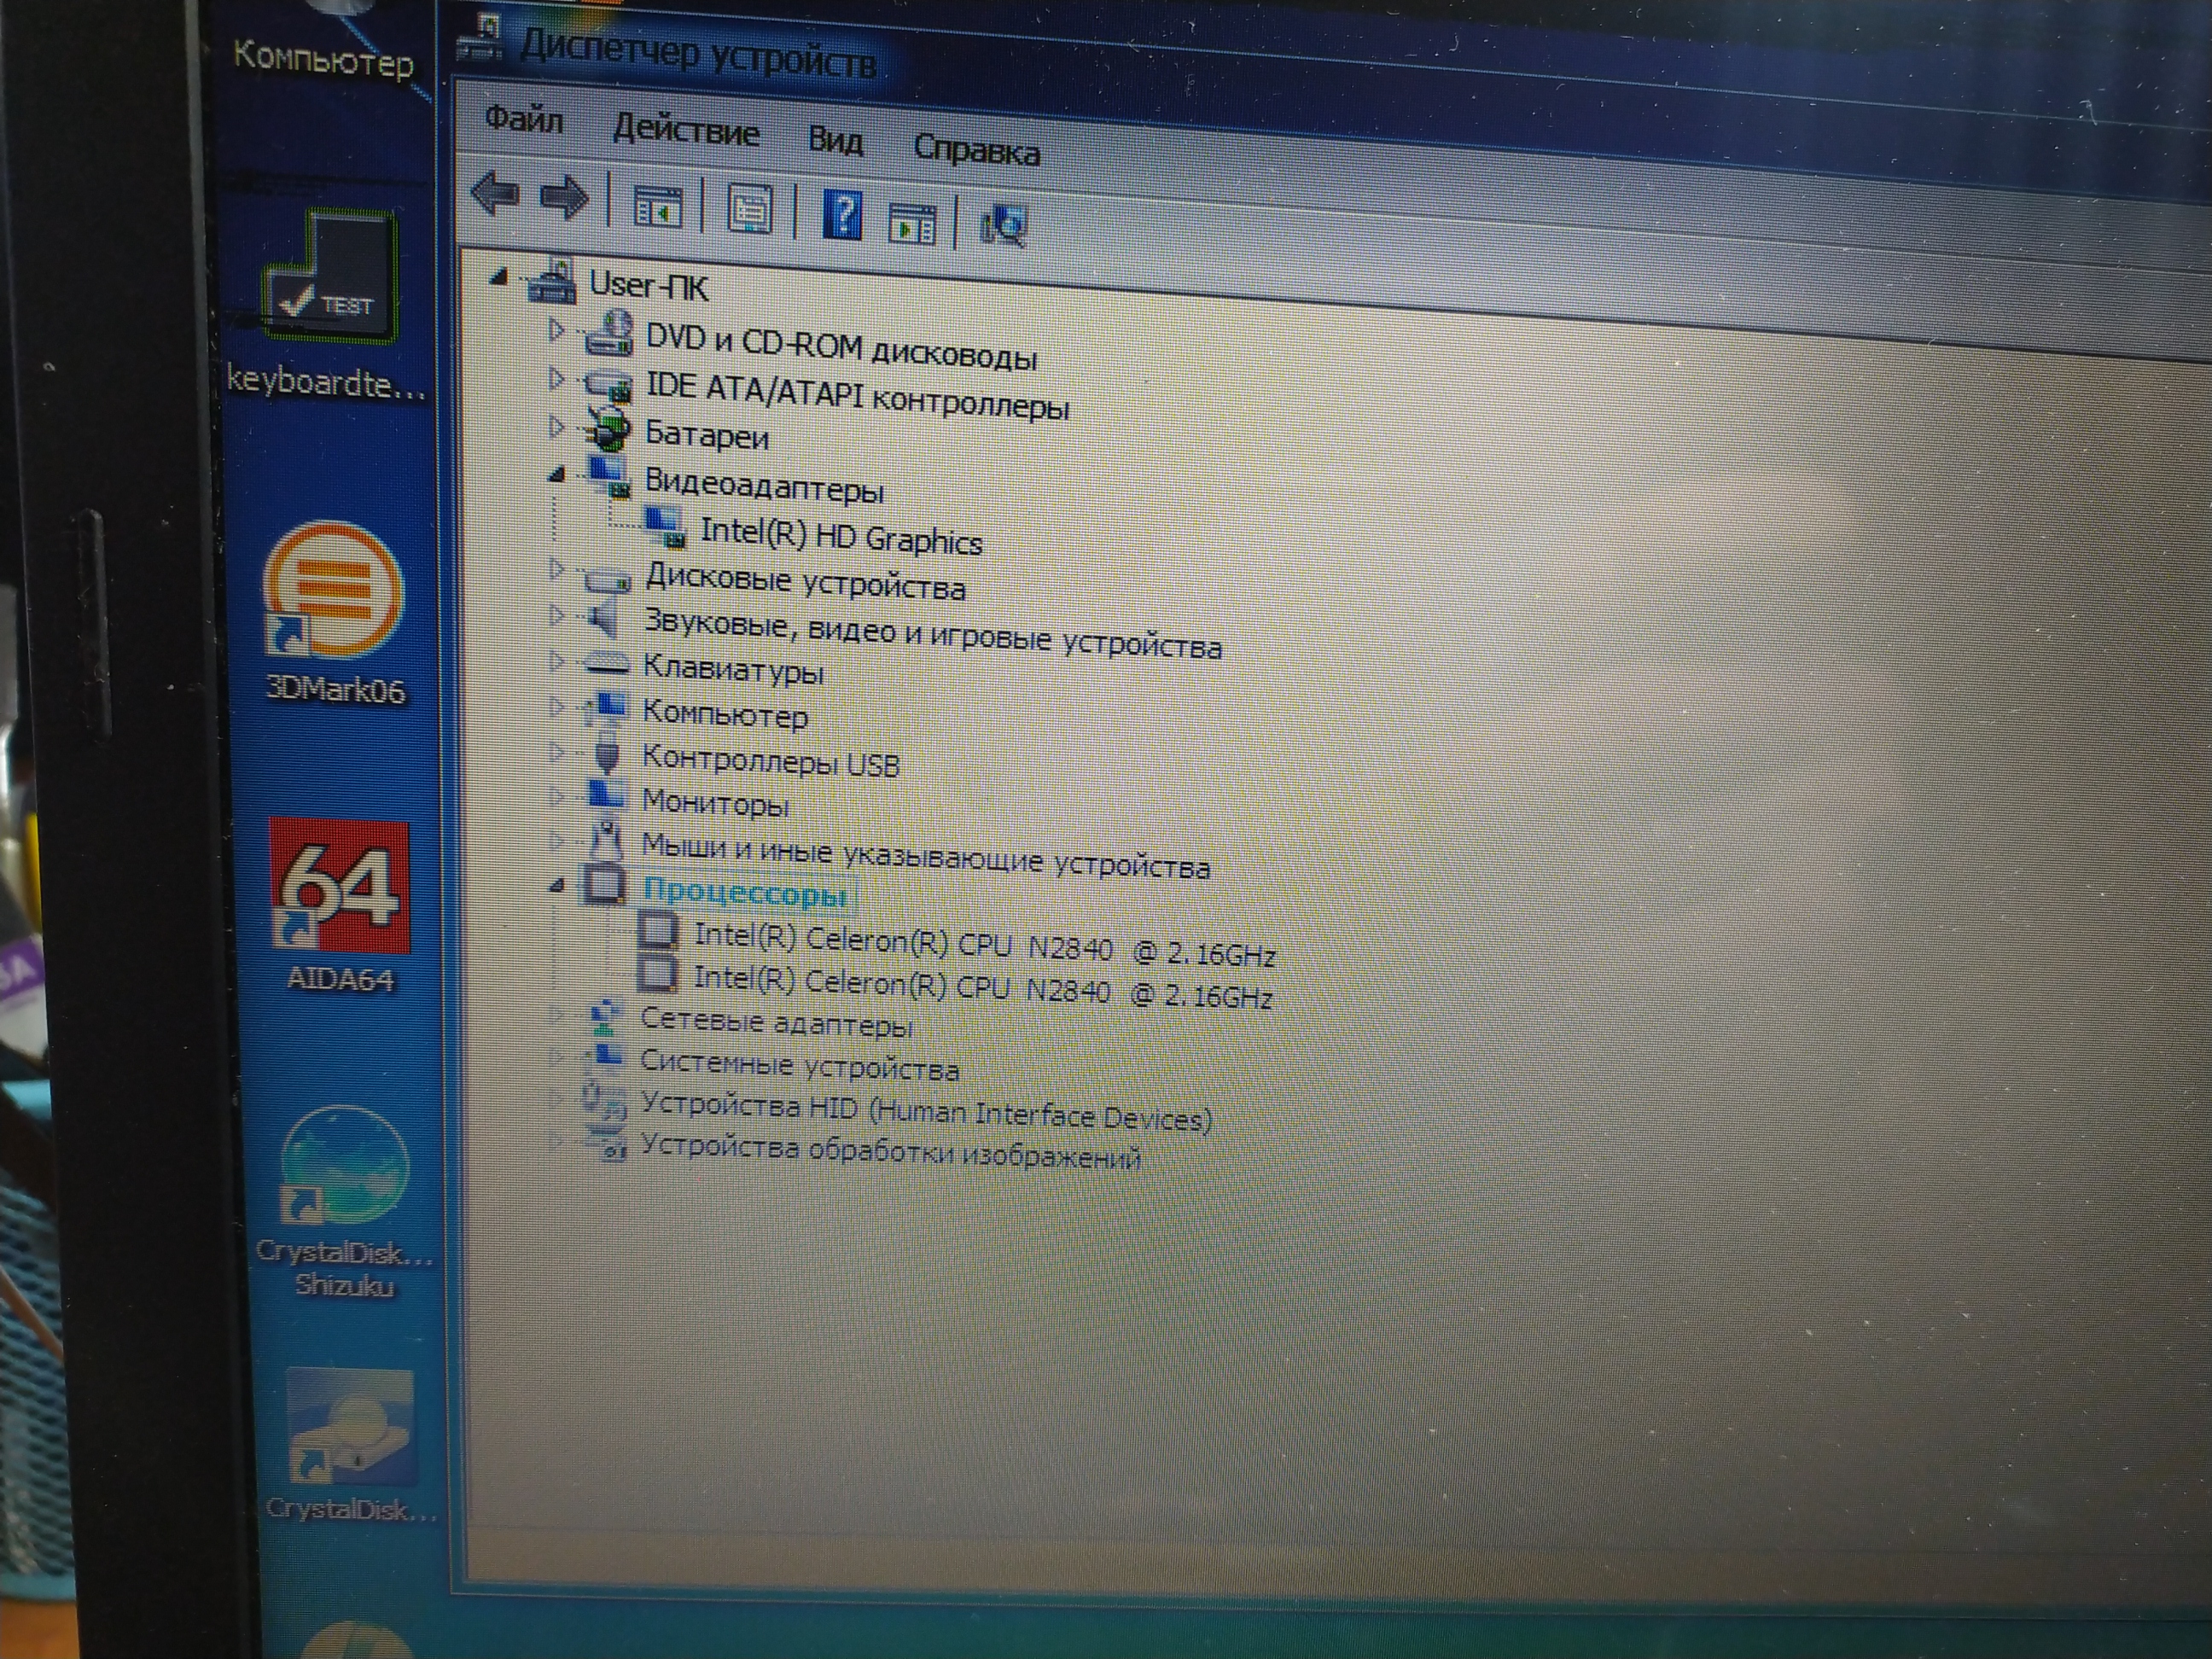Collapse the Процессоры node
This screenshot has height=1659, width=2212.
point(558,884)
